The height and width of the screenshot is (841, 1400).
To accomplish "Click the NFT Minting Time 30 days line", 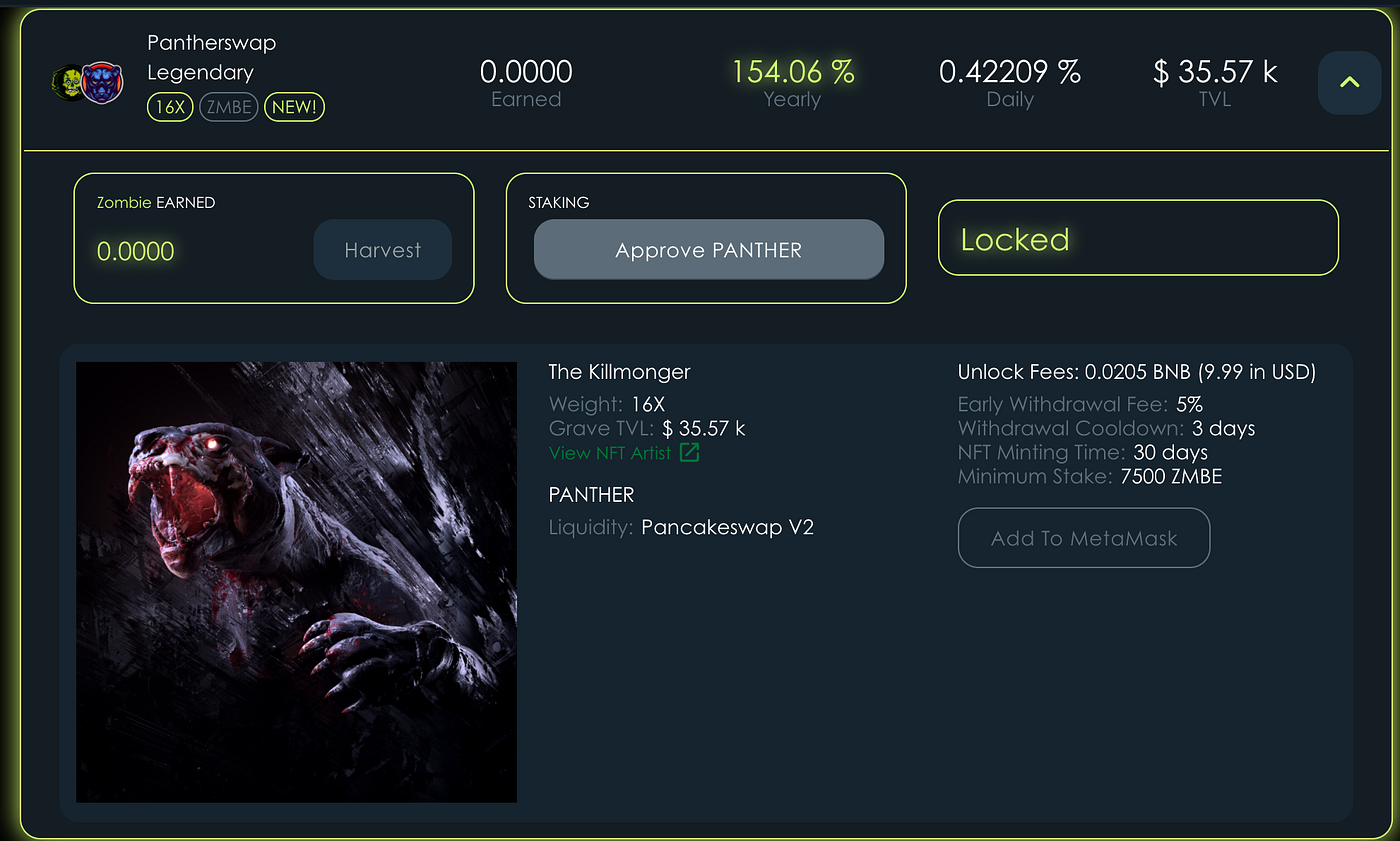I will [x=1083, y=452].
